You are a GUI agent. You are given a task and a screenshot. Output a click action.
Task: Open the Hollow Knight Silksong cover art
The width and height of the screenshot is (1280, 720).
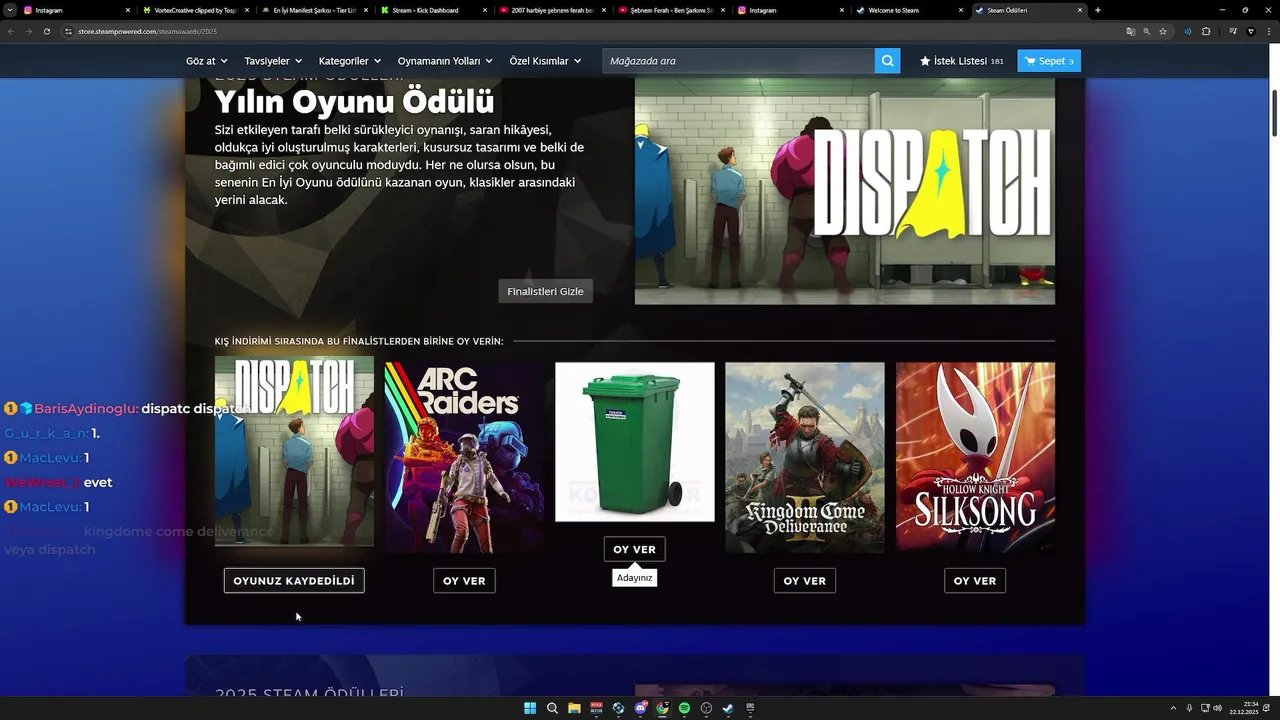point(975,458)
